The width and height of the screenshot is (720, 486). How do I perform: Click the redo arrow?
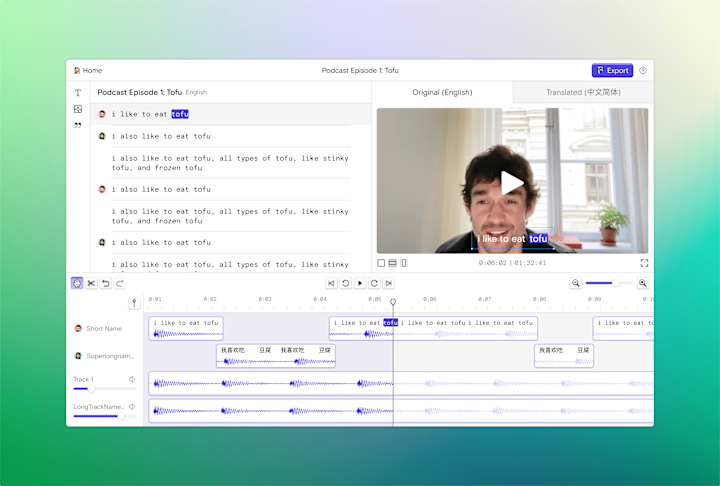tap(120, 283)
